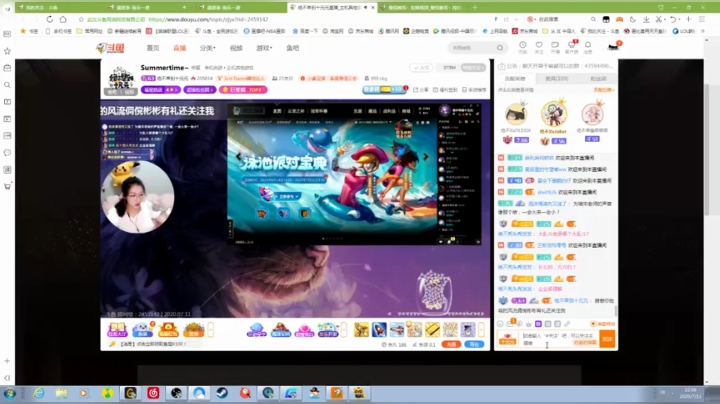Image resolution: width=720 pixels, height=404 pixels.
Task: Click the gold bar gift icon
Action: (x=432, y=329)
